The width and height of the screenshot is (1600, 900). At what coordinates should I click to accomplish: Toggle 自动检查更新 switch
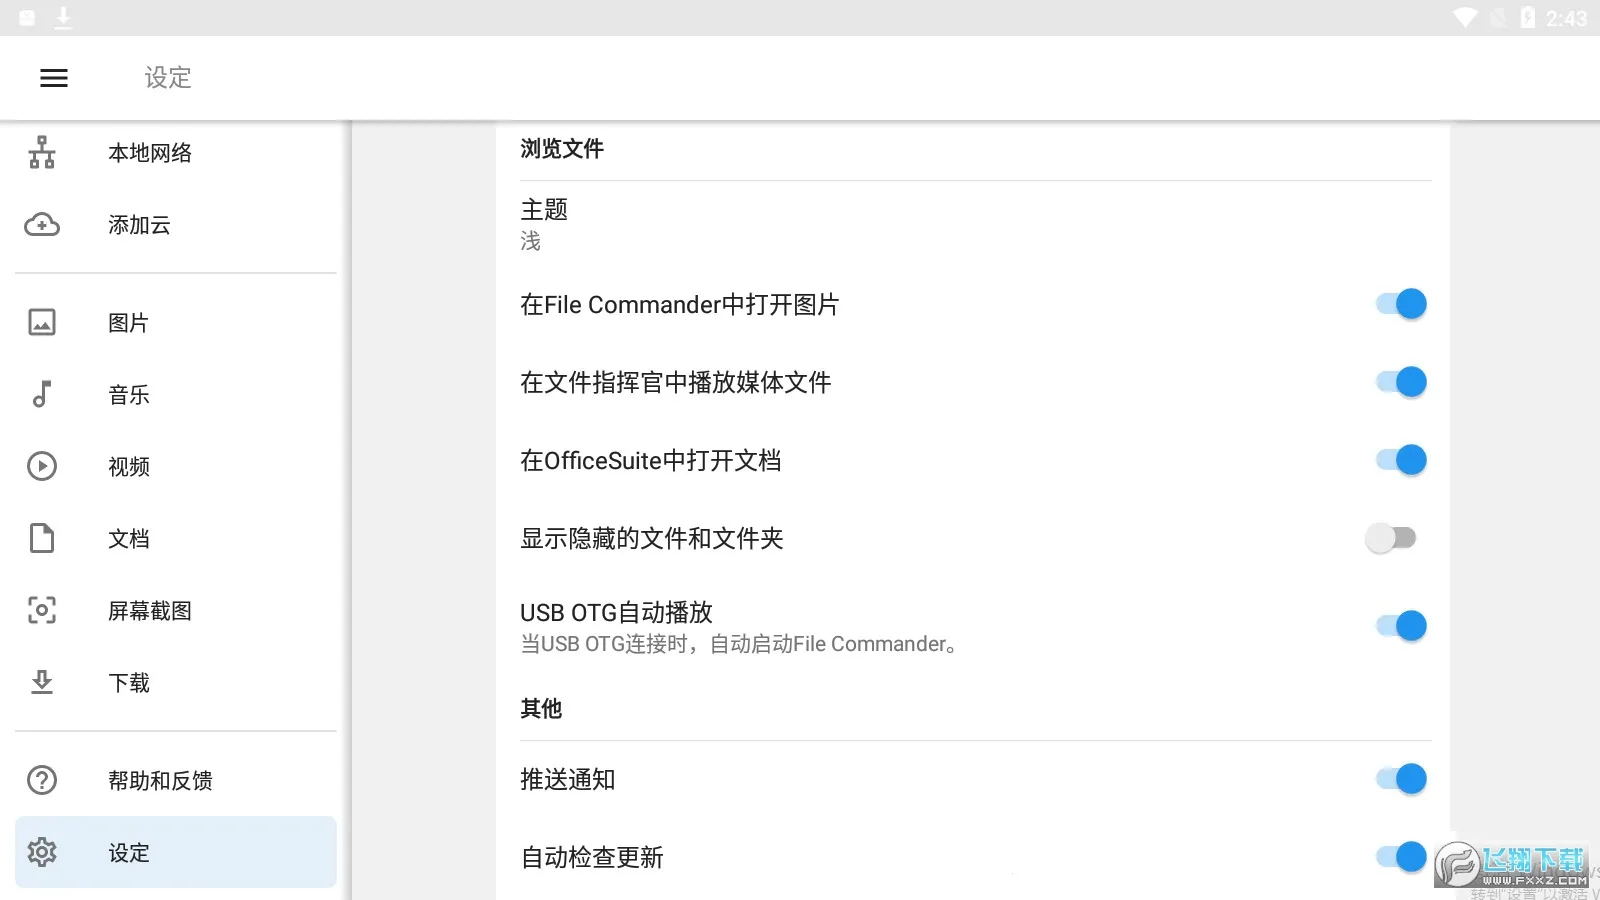[x=1400, y=857]
